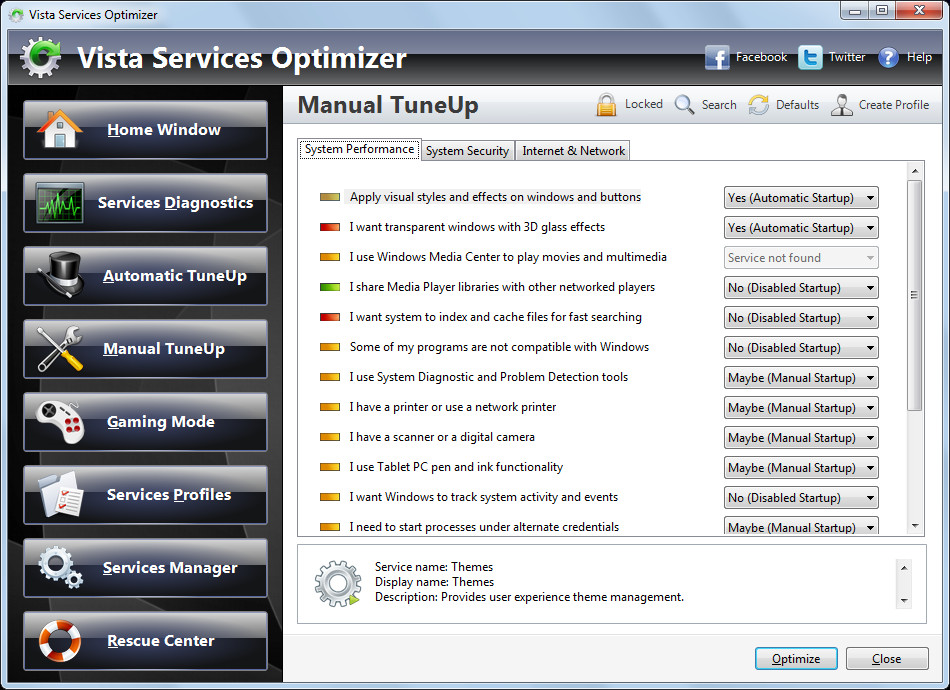Image resolution: width=950 pixels, height=690 pixels.
Task: Click red indicator beside transparent windows option
Action: tap(330, 227)
